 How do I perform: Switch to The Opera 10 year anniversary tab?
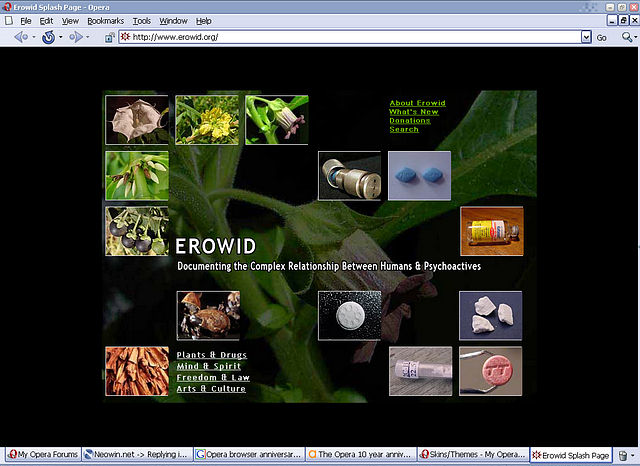coord(361,454)
